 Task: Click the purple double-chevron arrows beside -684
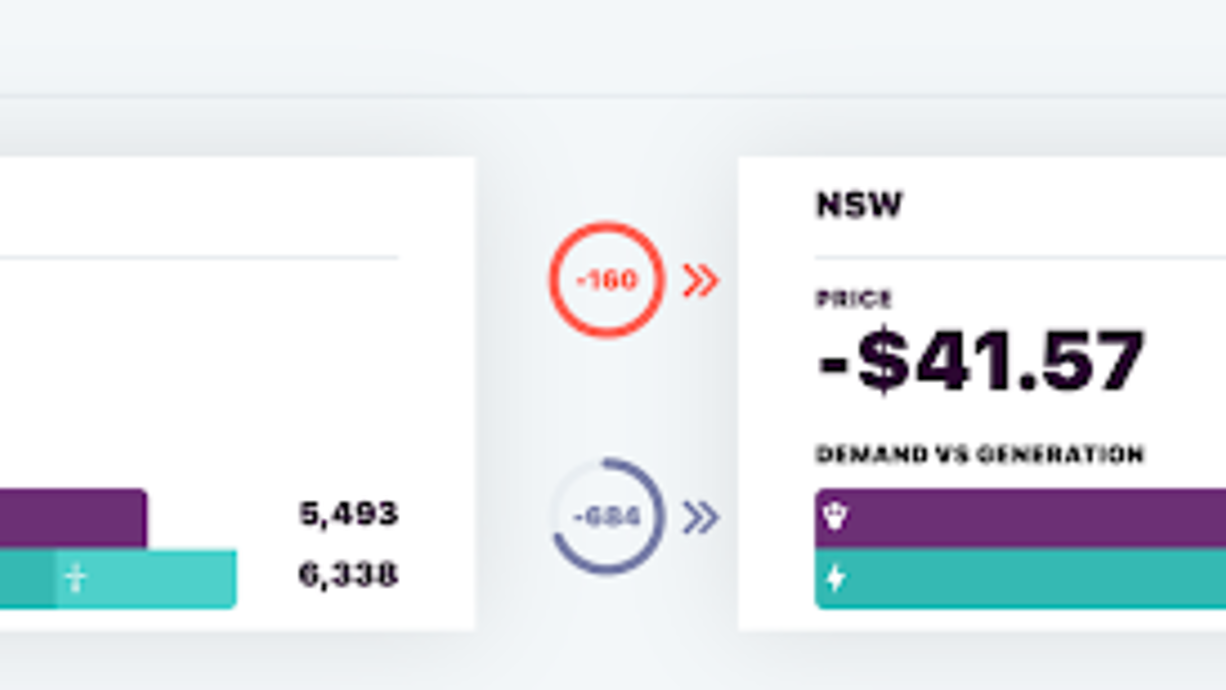pos(700,517)
